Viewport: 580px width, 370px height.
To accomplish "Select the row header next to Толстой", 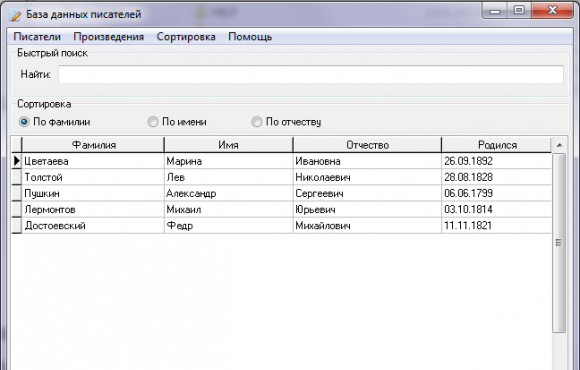I will coord(17,177).
